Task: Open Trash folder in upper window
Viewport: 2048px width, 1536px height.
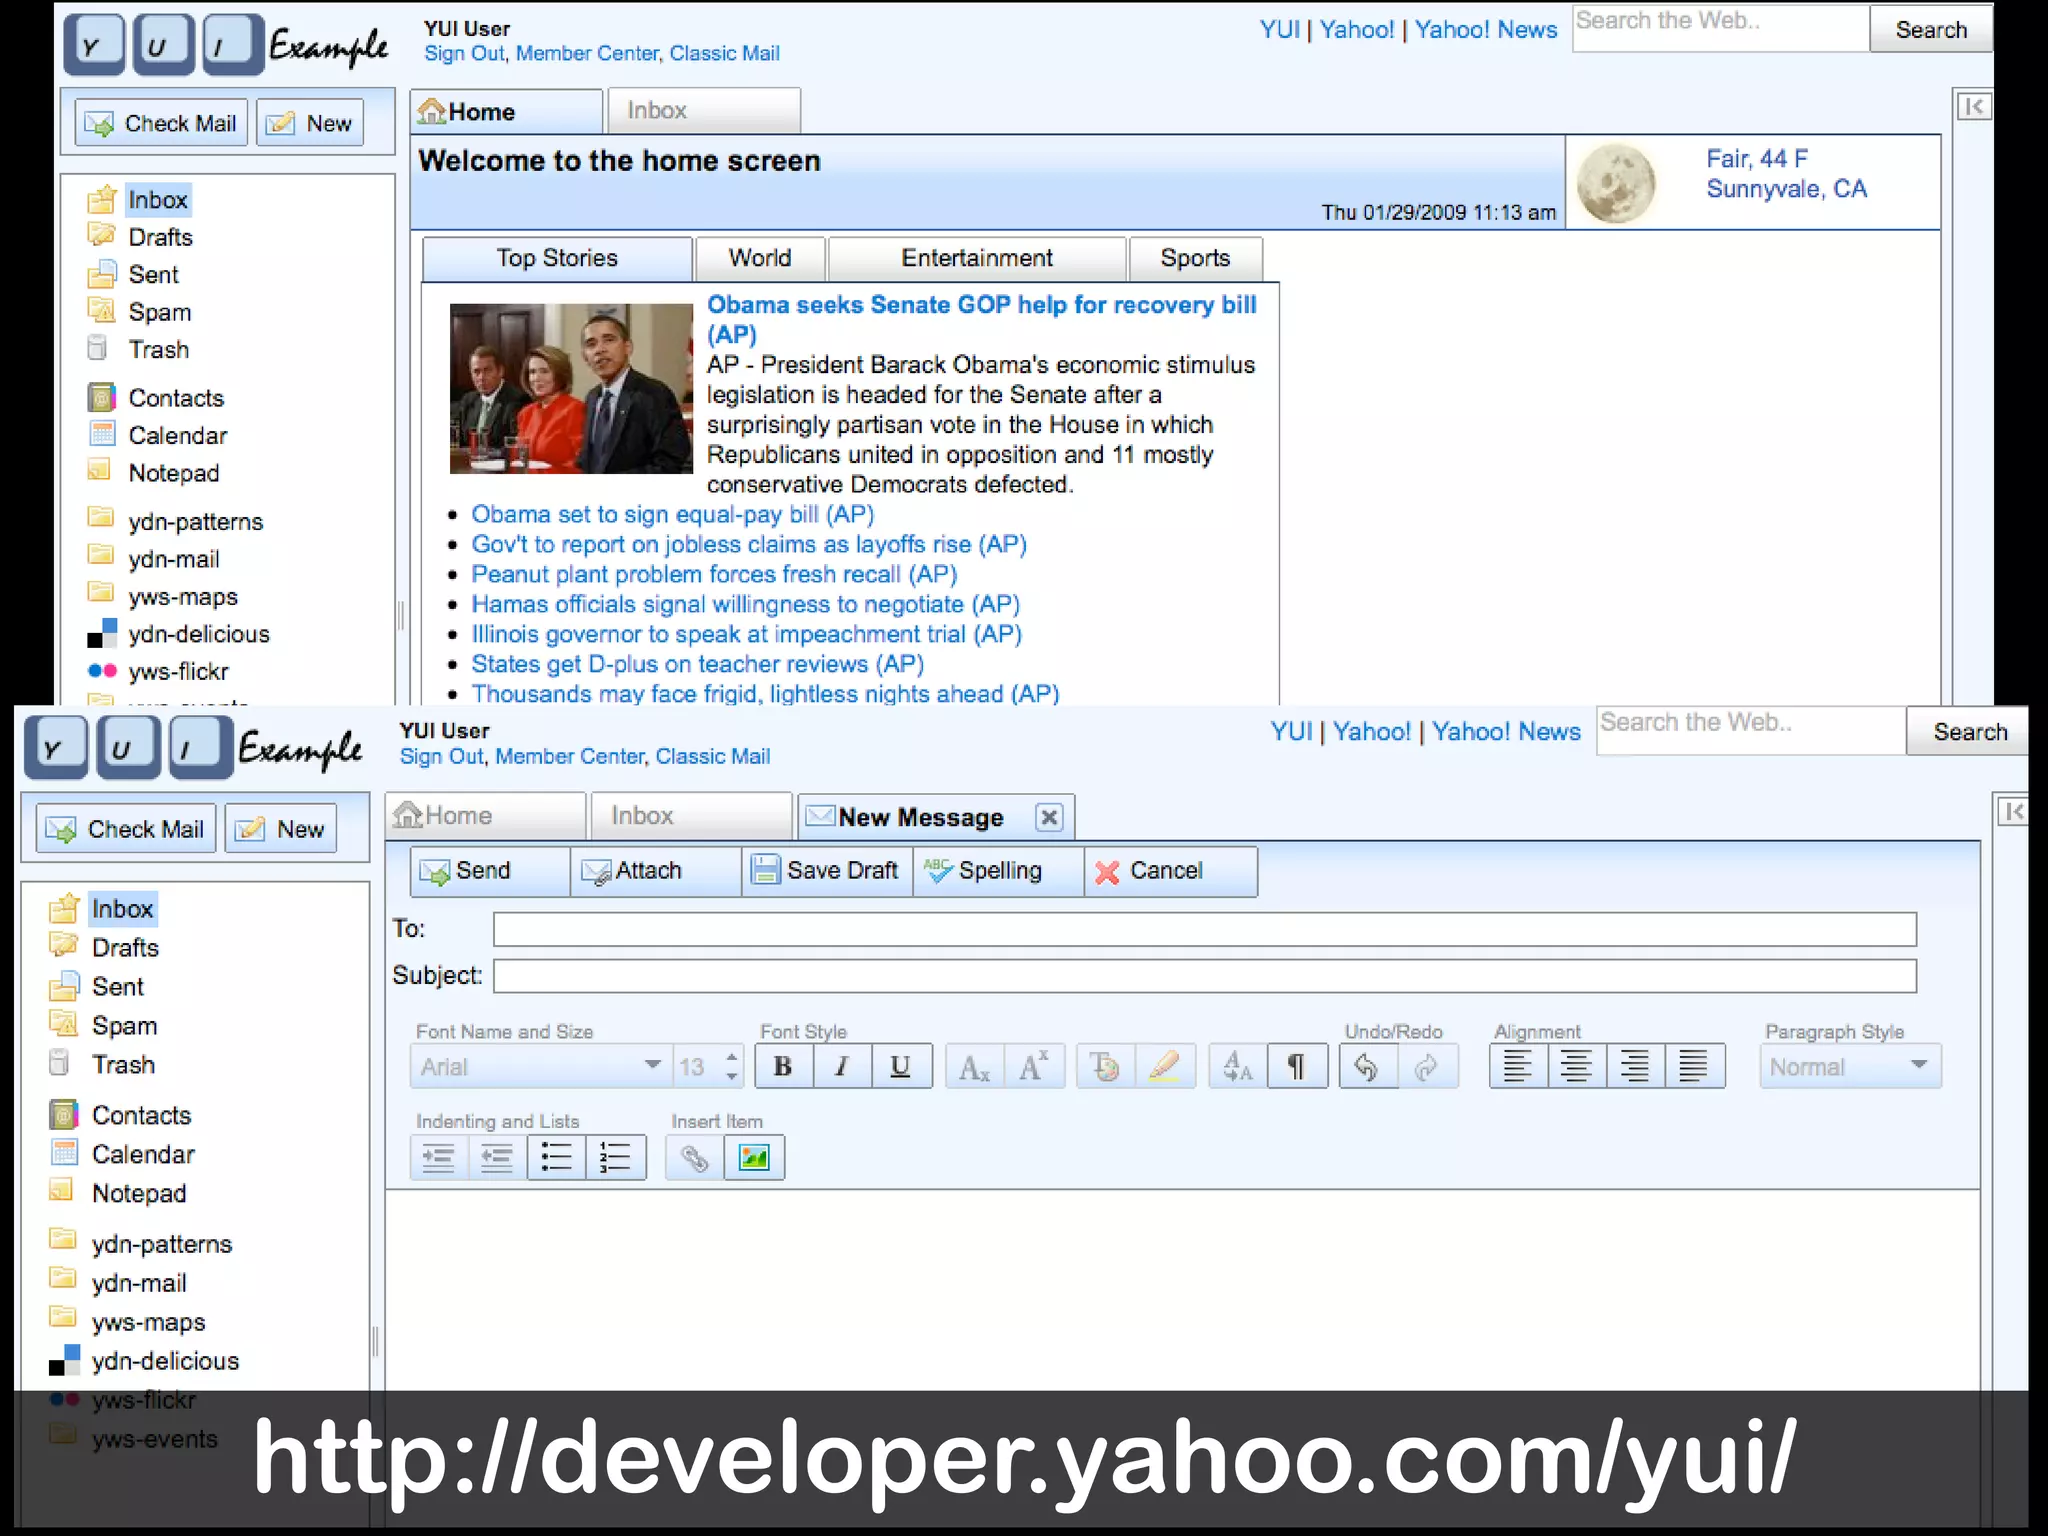Action: pos(158,350)
